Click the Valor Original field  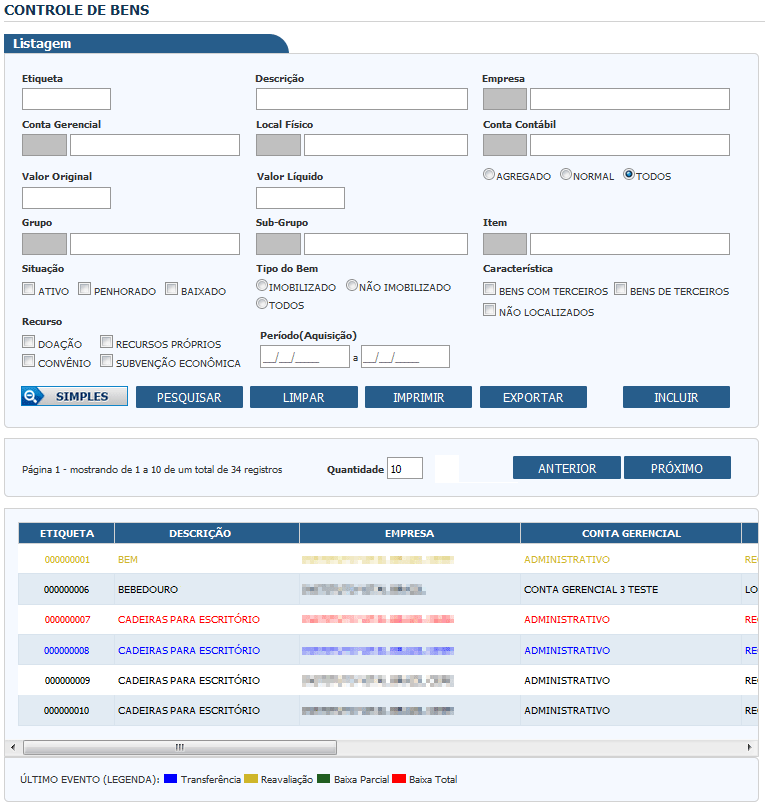pyautogui.click(x=66, y=198)
